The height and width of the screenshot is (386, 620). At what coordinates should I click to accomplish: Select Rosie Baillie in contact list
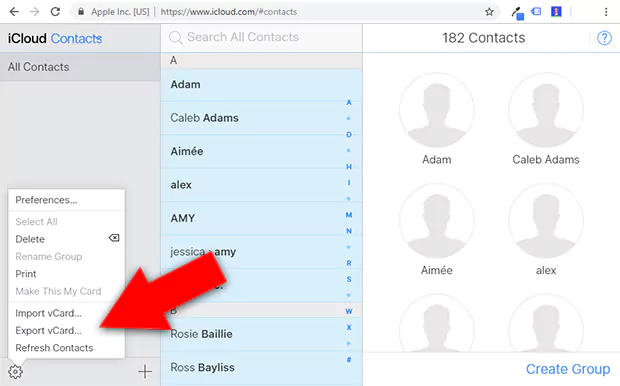point(253,334)
